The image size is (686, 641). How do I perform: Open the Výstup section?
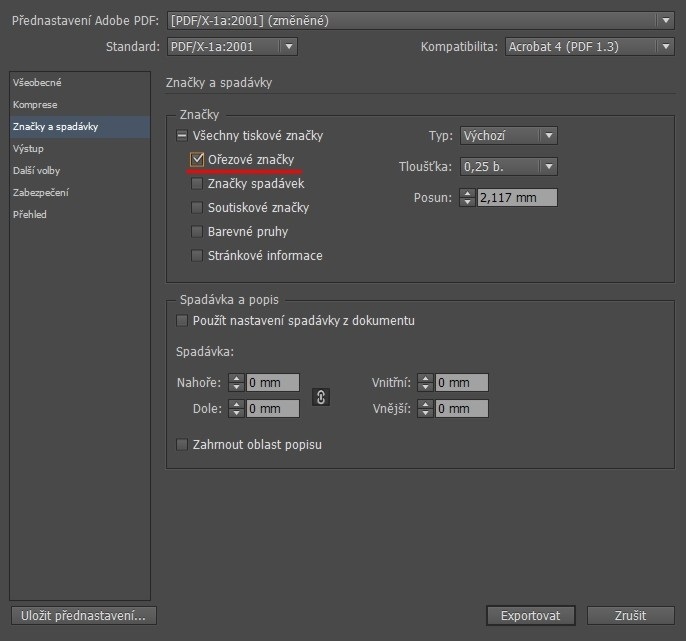click(x=80, y=149)
